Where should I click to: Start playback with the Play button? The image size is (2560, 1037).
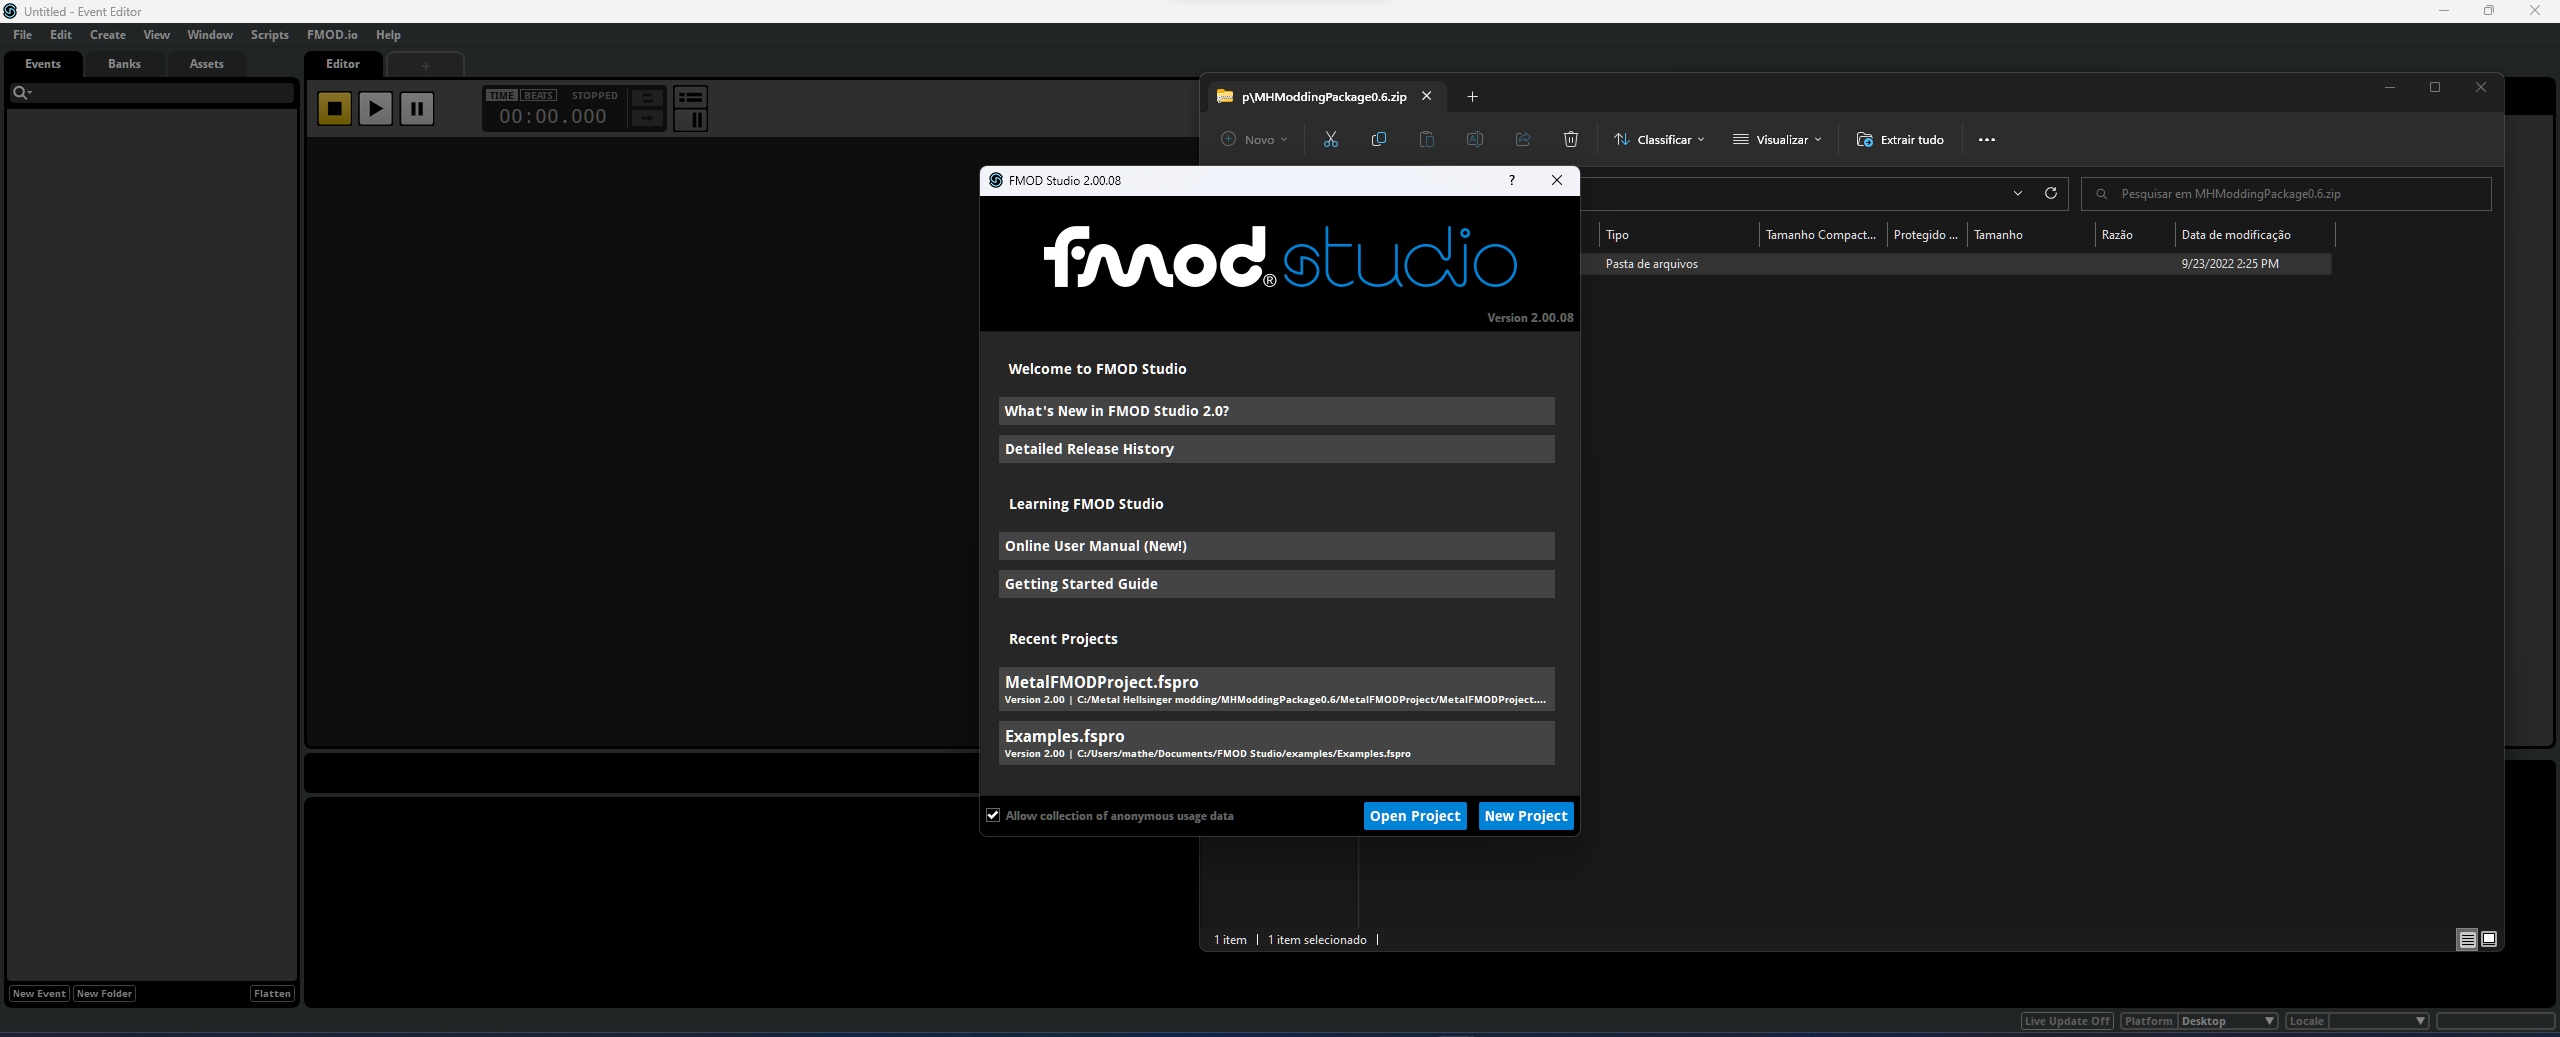click(x=376, y=108)
